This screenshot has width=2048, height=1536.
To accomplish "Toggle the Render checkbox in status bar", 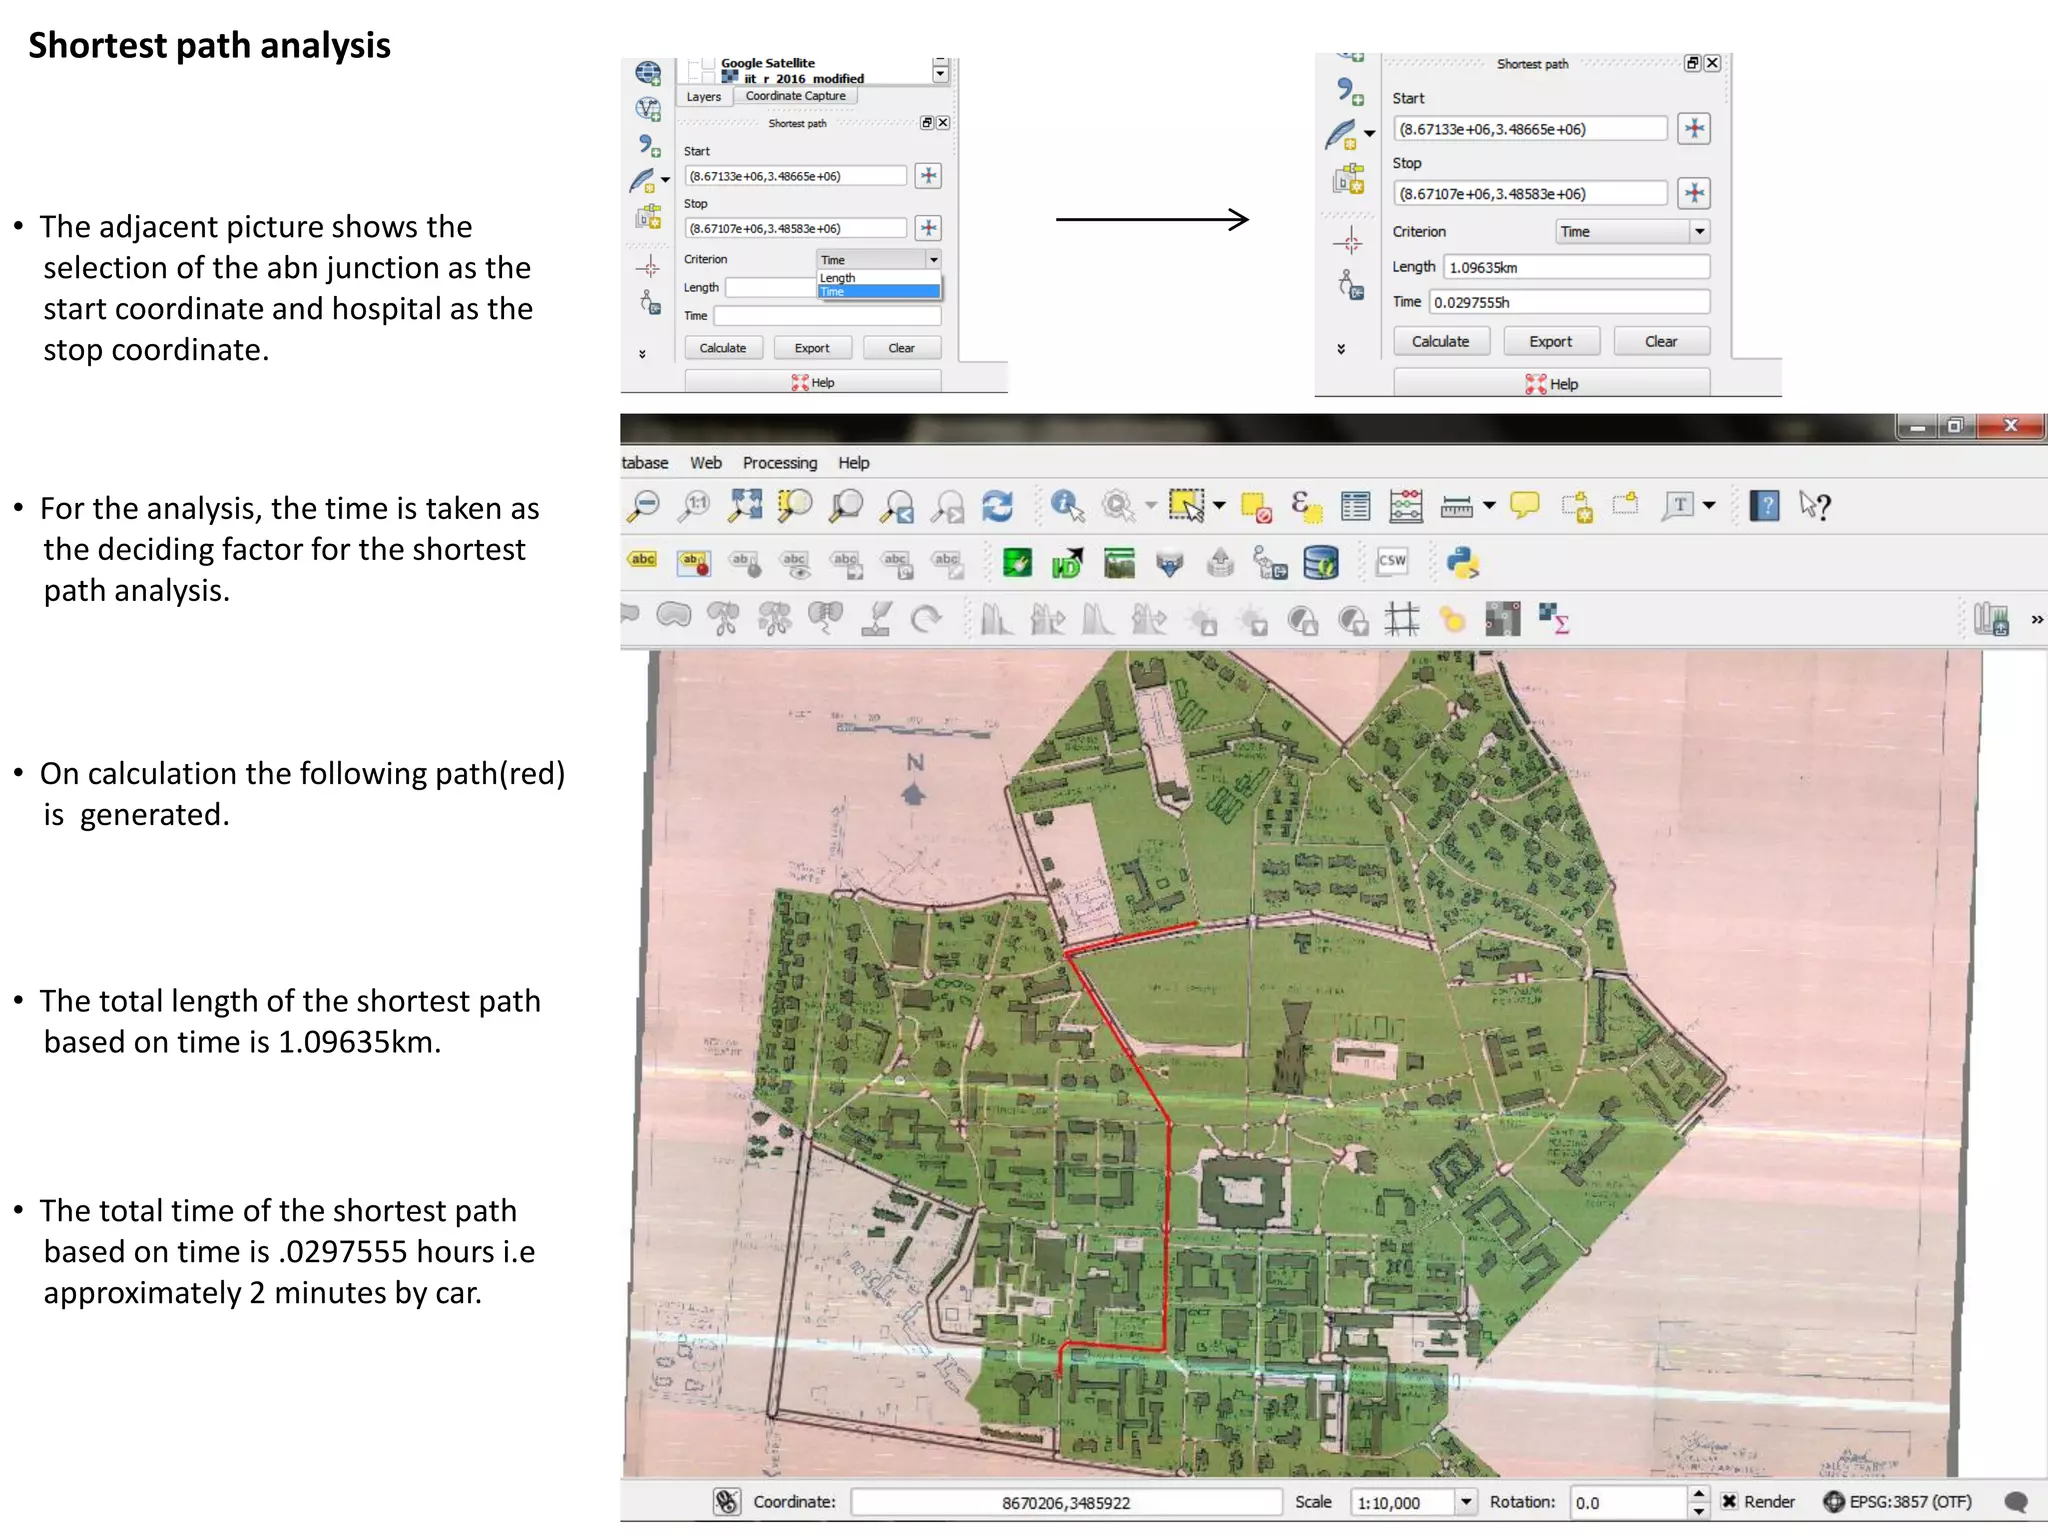I will (1729, 1501).
